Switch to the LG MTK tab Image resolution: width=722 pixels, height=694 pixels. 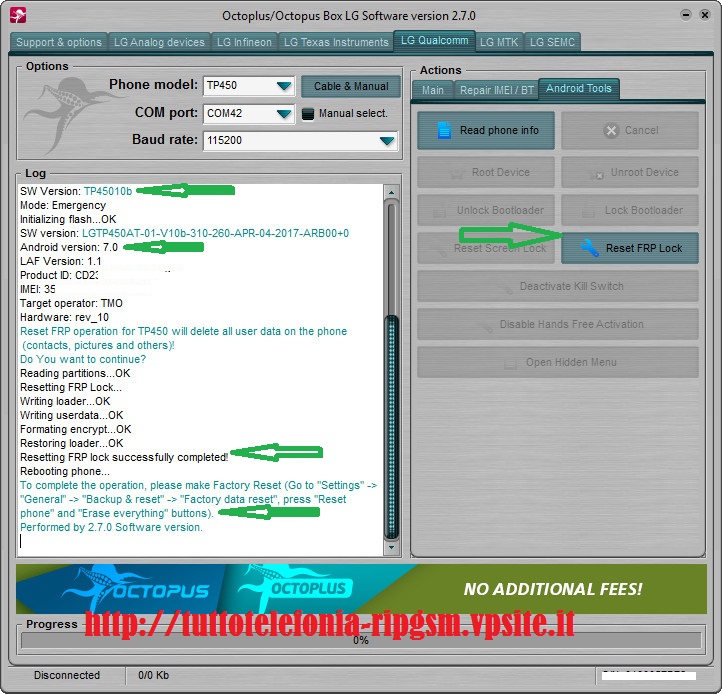pos(499,42)
